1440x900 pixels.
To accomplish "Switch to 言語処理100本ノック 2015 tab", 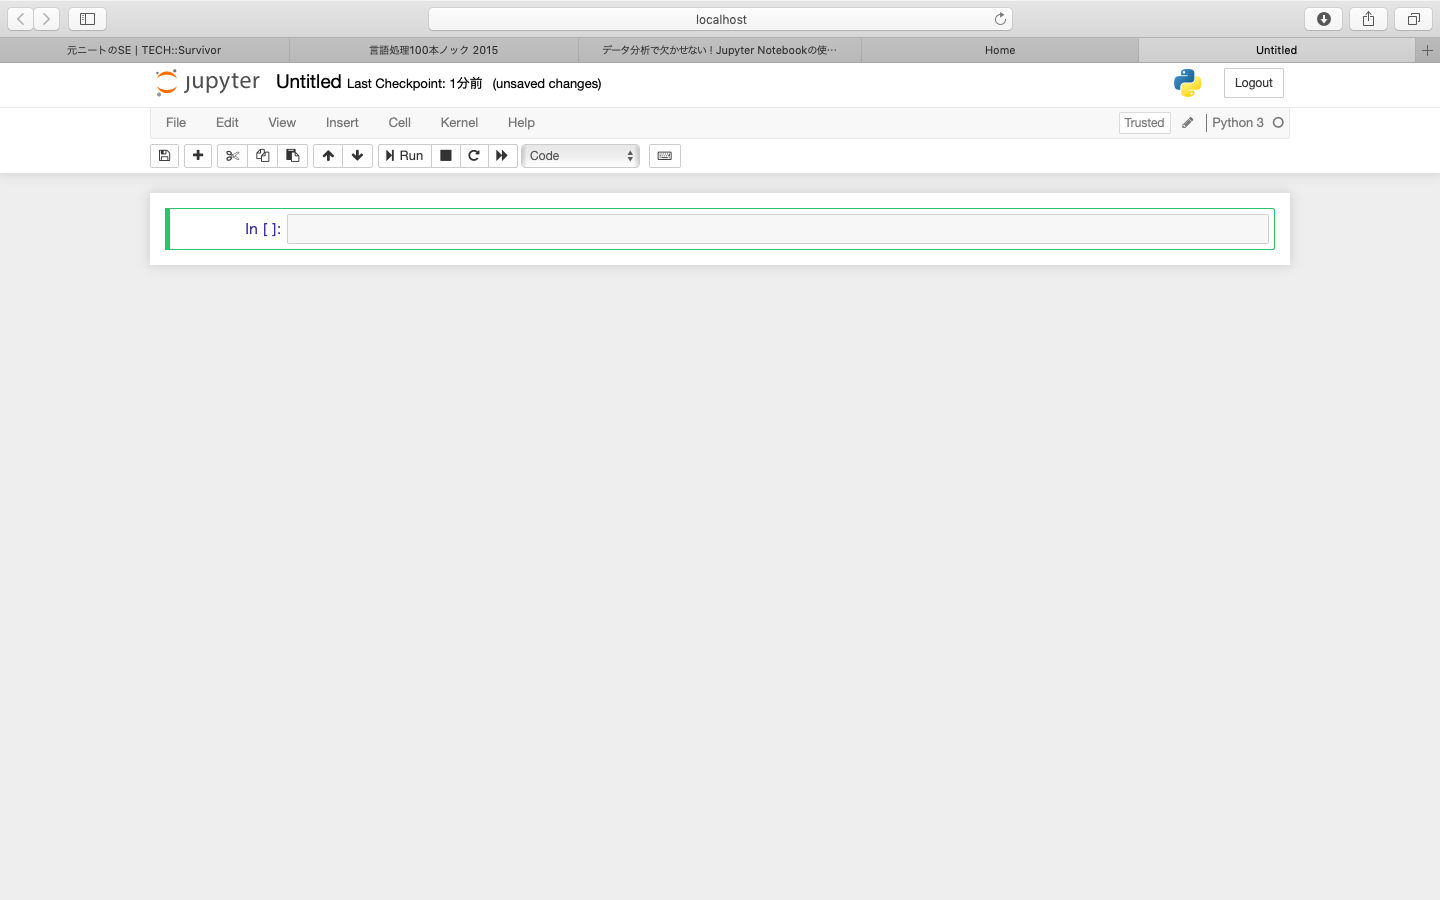I will click(434, 50).
